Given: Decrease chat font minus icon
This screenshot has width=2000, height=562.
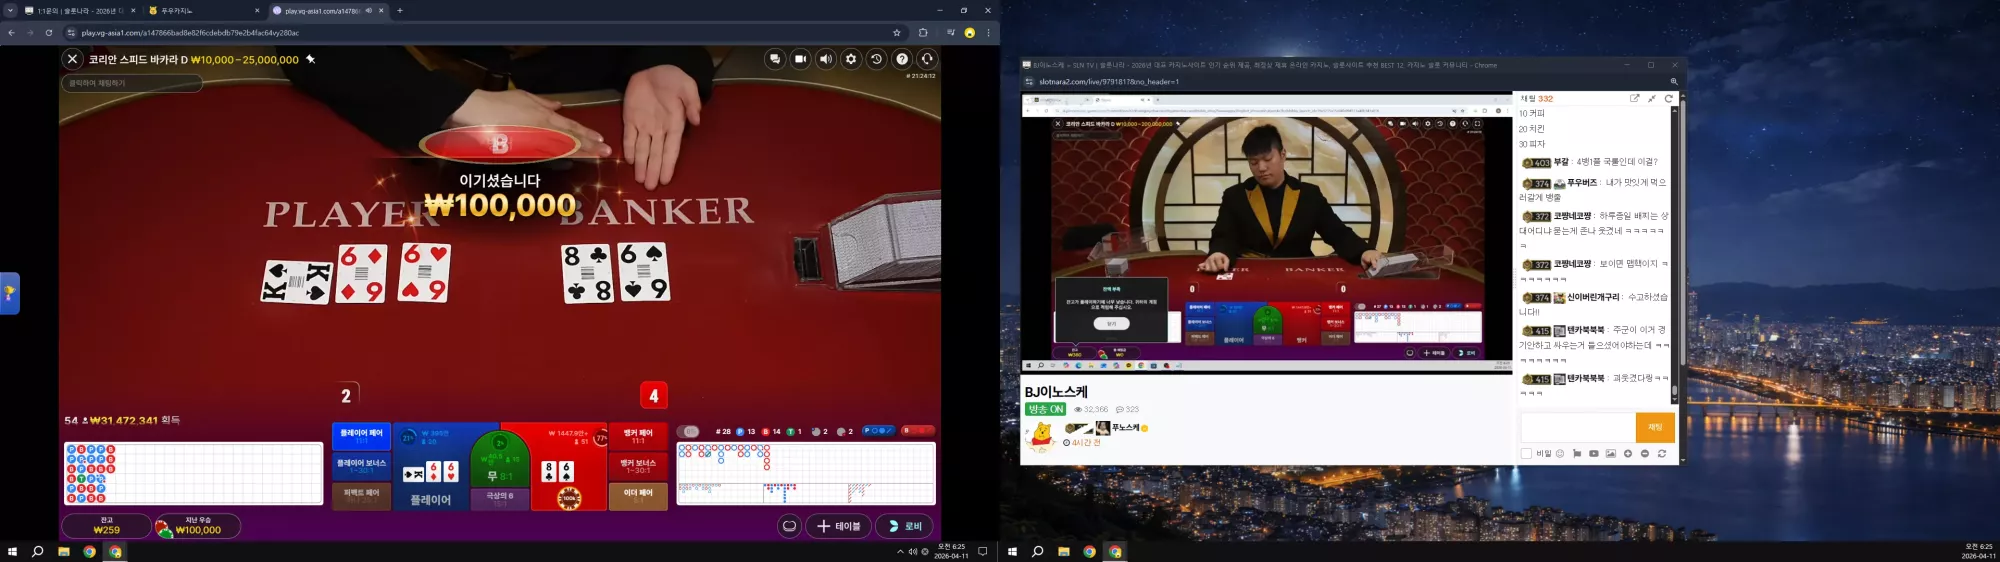Looking at the screenshot, I should point(1645,453).
